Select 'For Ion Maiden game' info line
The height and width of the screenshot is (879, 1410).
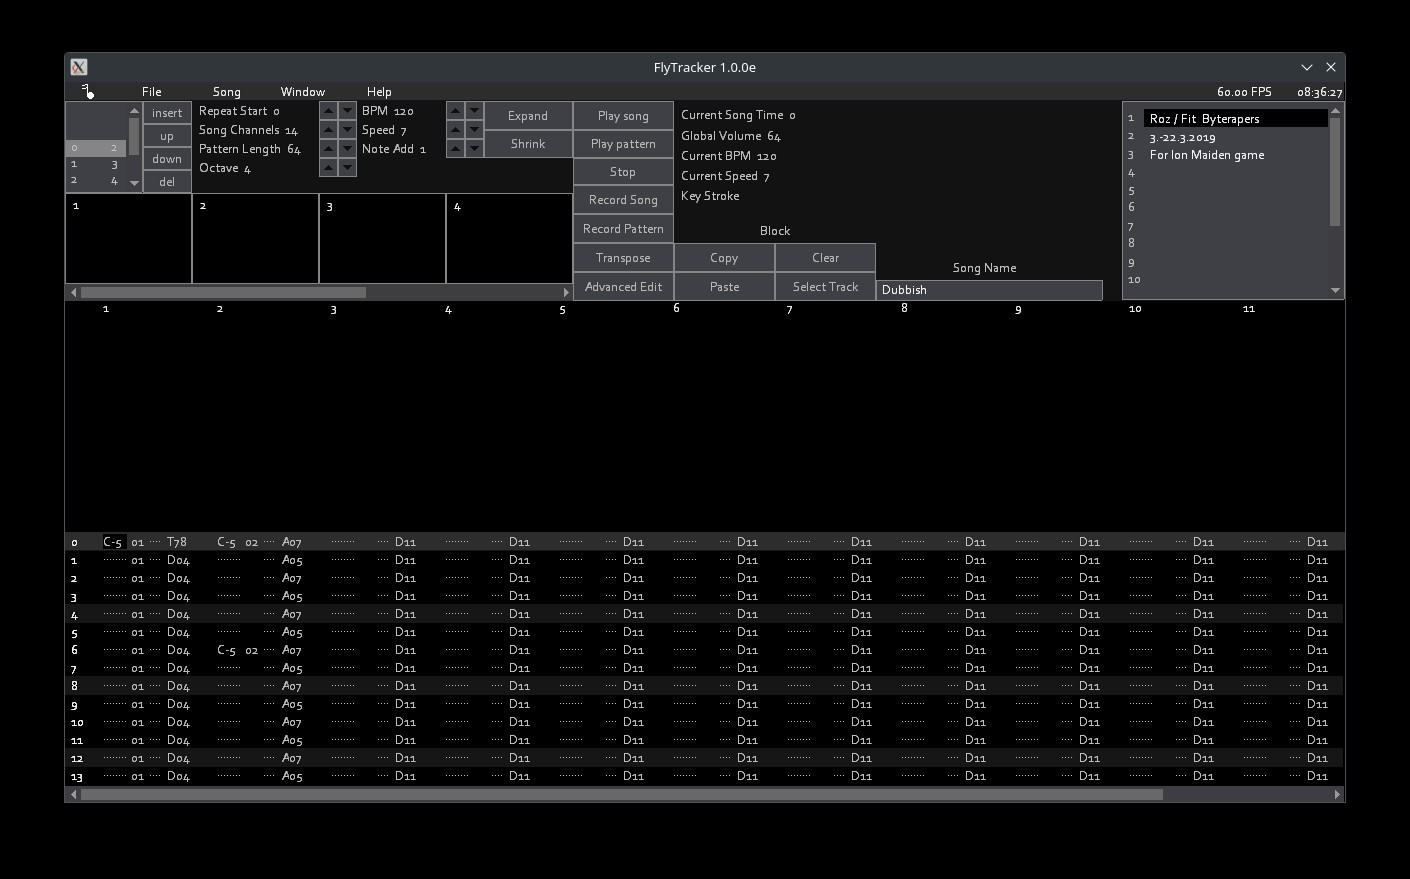pyautogui.click(x=1235, y=155)
